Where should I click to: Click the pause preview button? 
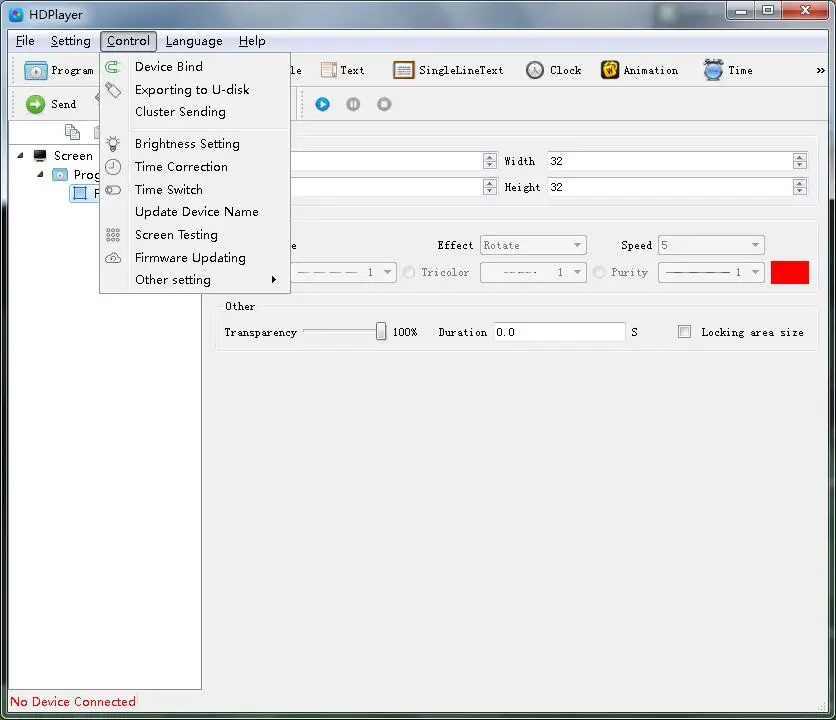click(x=353, y=104)
